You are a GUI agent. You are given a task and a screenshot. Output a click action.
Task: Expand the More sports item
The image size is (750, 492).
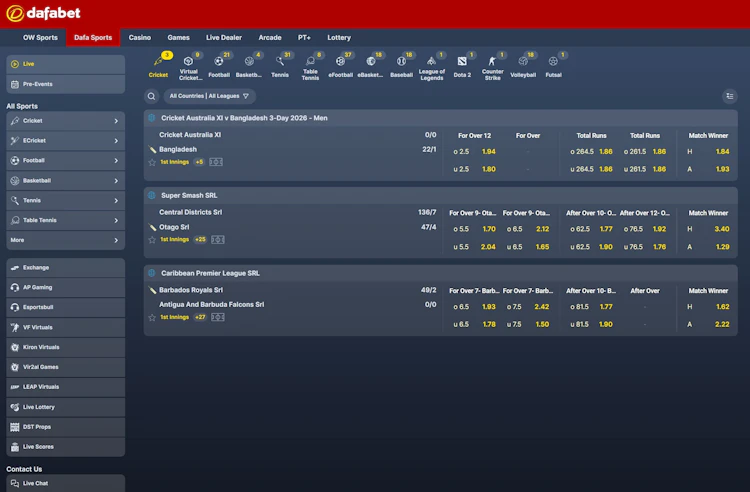coord(66,240)
